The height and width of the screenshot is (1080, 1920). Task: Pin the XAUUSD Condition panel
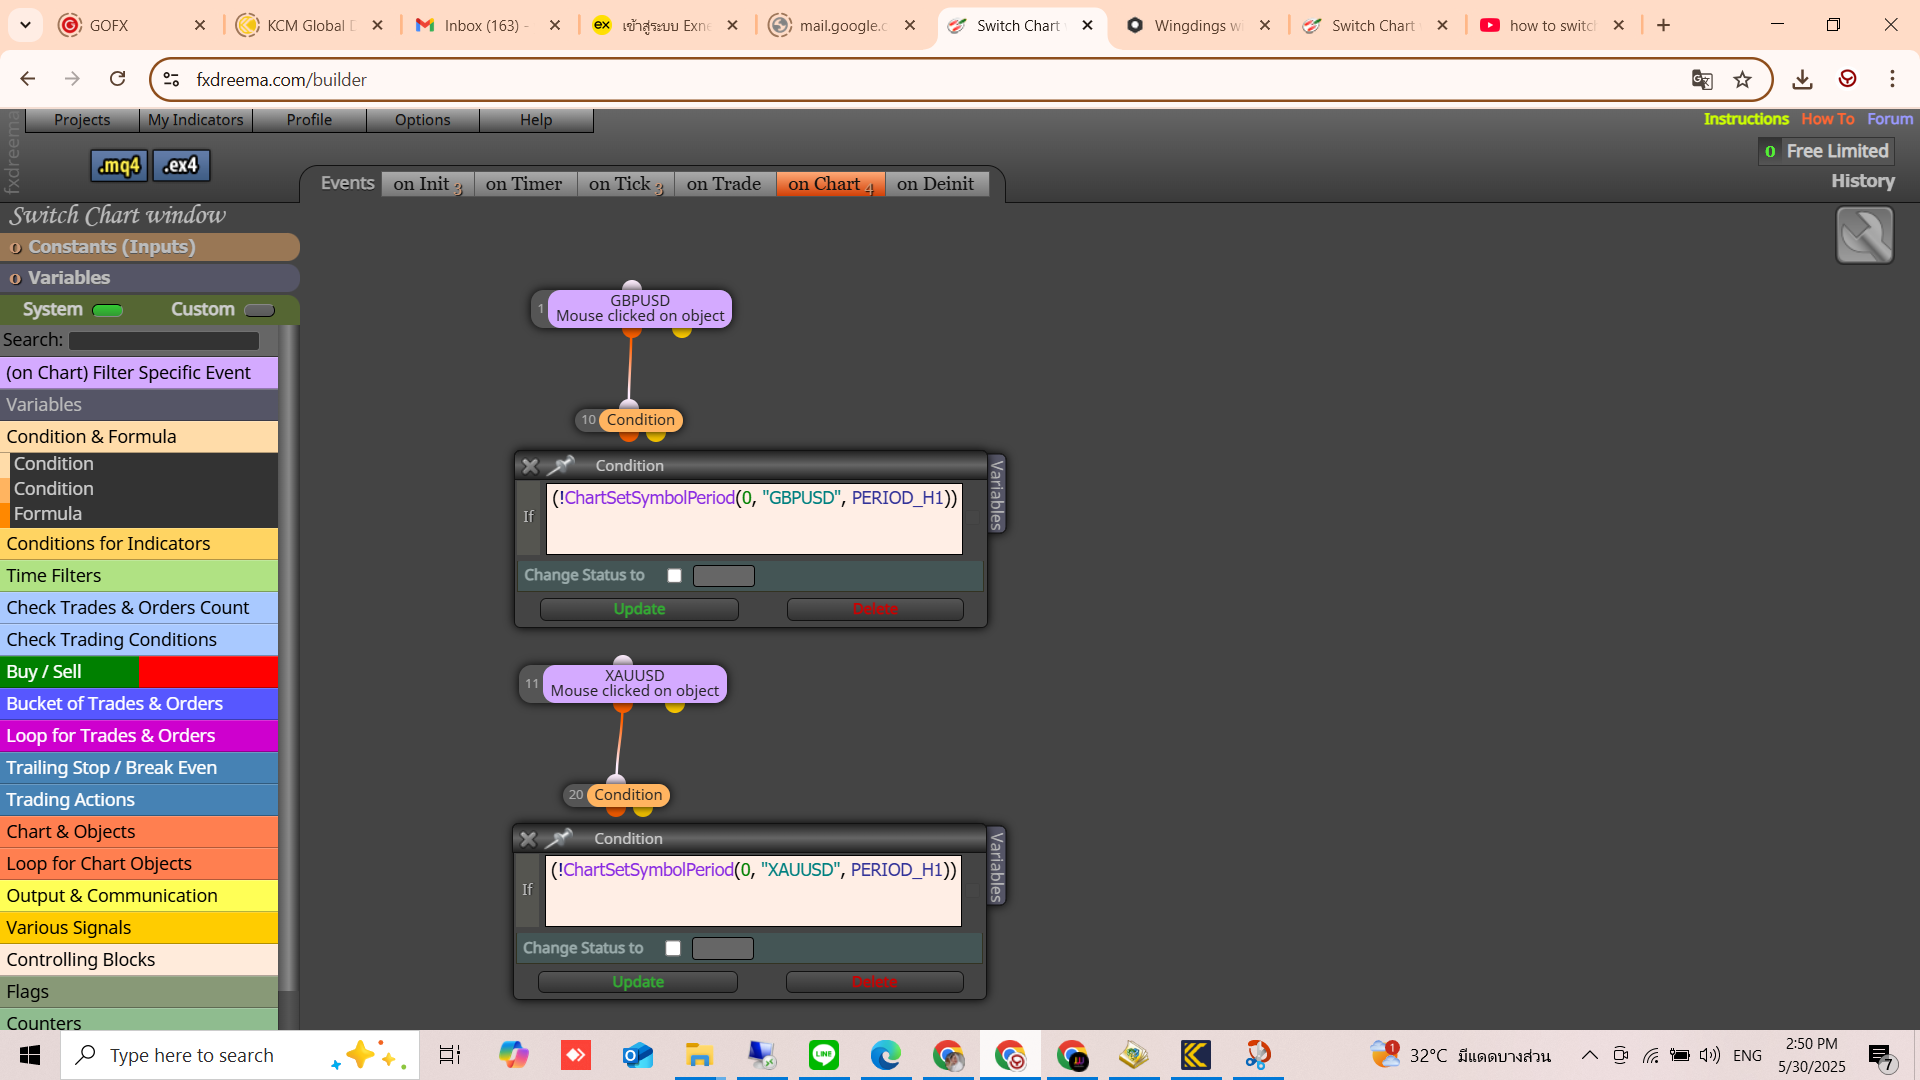[x=560, y=838]
